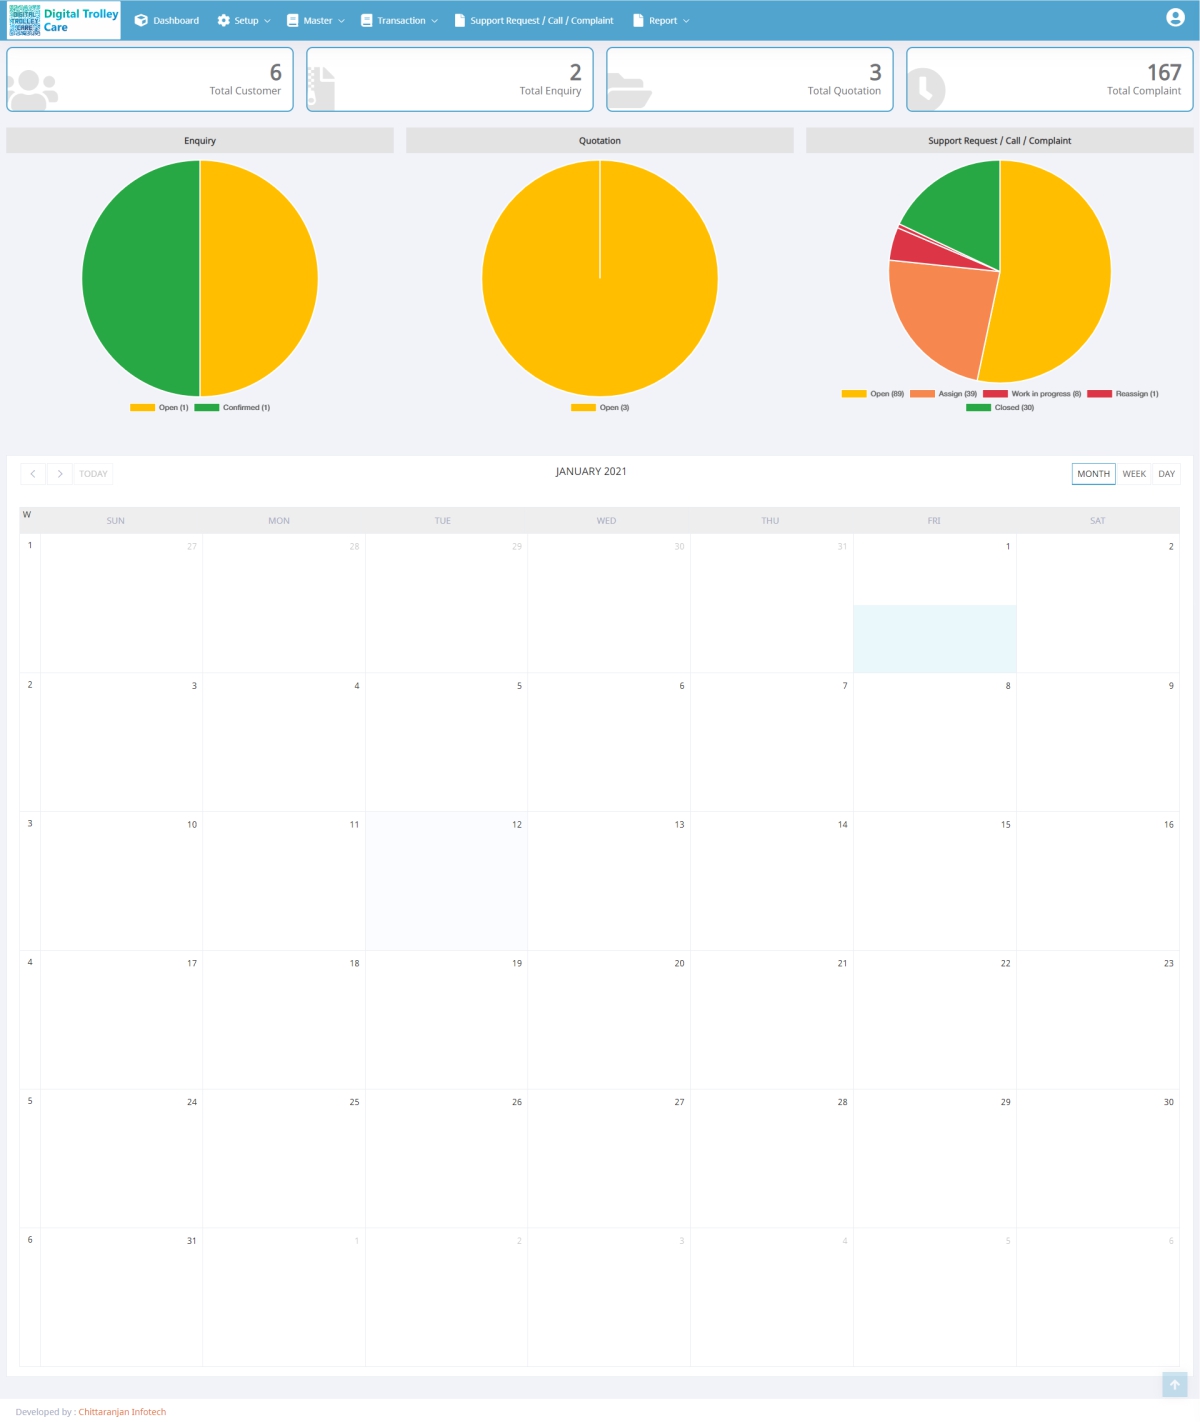Viewport: 1200px width, 1422px height.
Task: Click green Confirmed slice of Enquiry pie
Action: click(x=140, y=278)
